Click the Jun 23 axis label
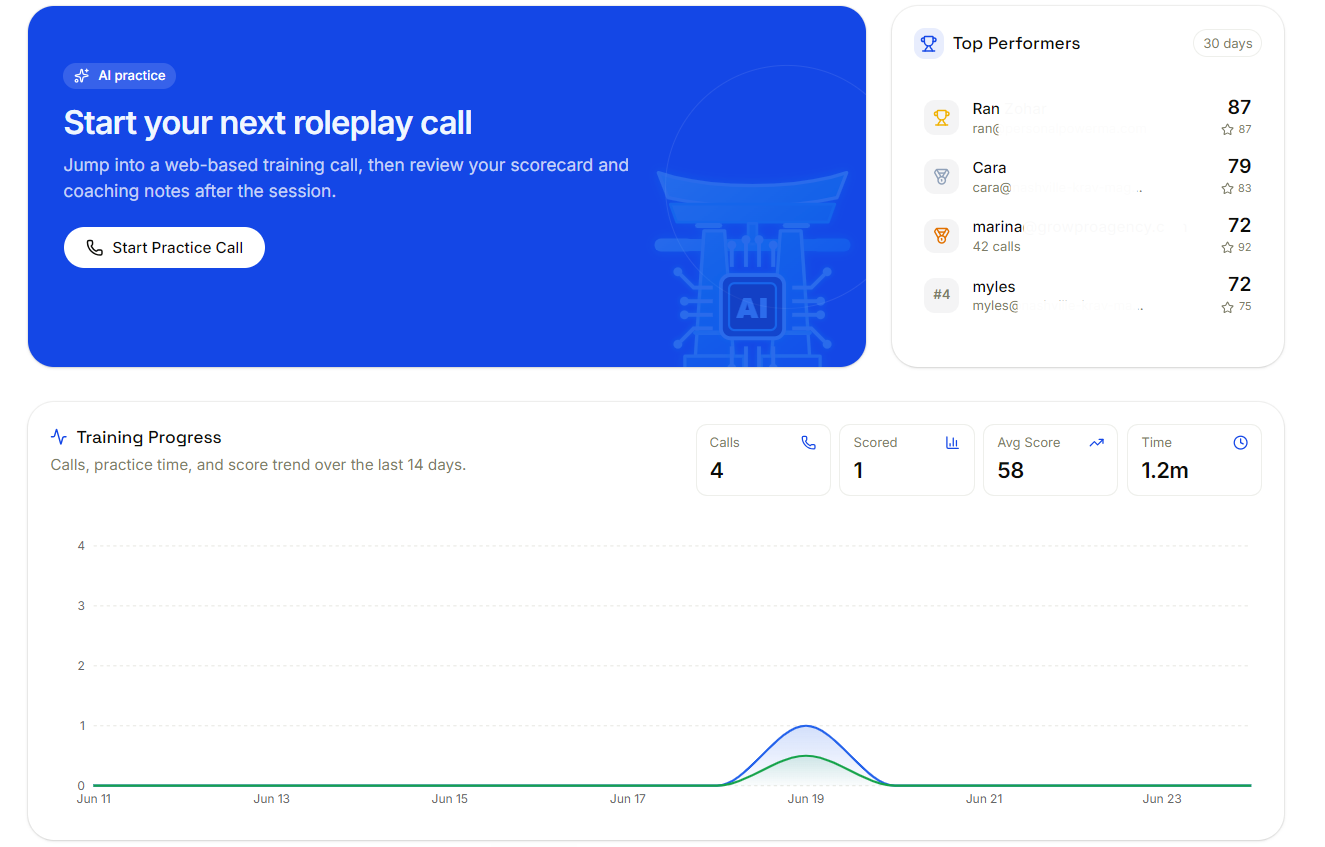Image resolution: width=1325 pixels, height=847 pixels. [x=1162, y=799]
